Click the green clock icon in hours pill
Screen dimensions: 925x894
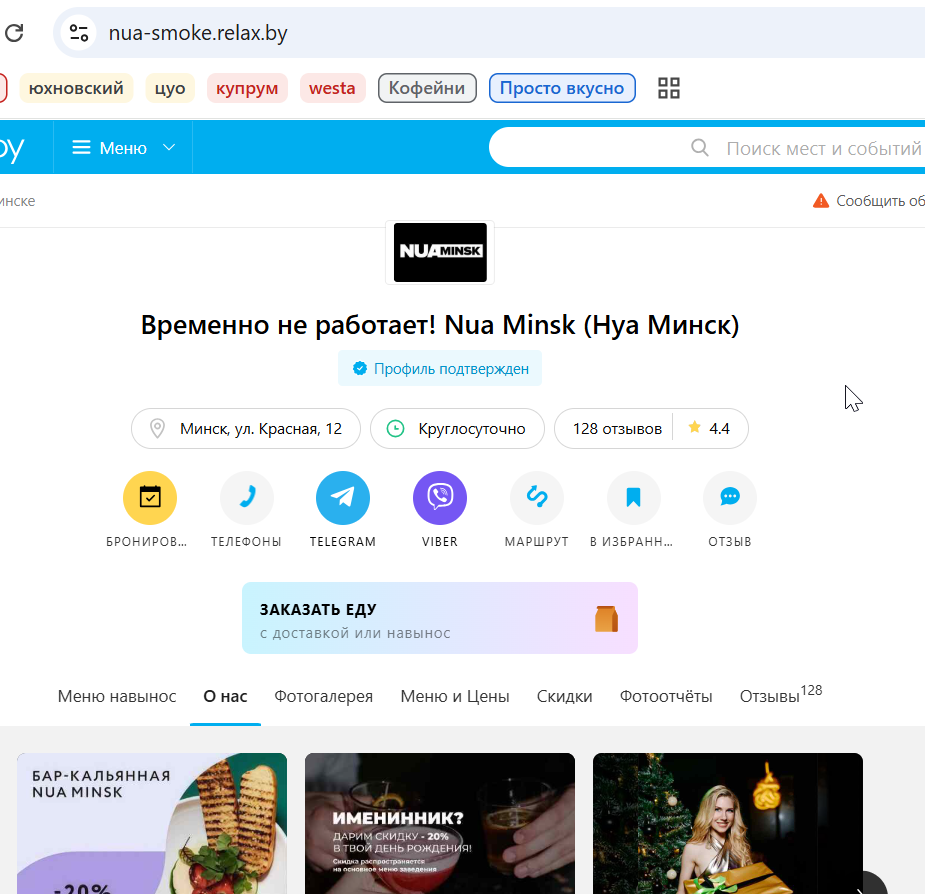(395, 428)
